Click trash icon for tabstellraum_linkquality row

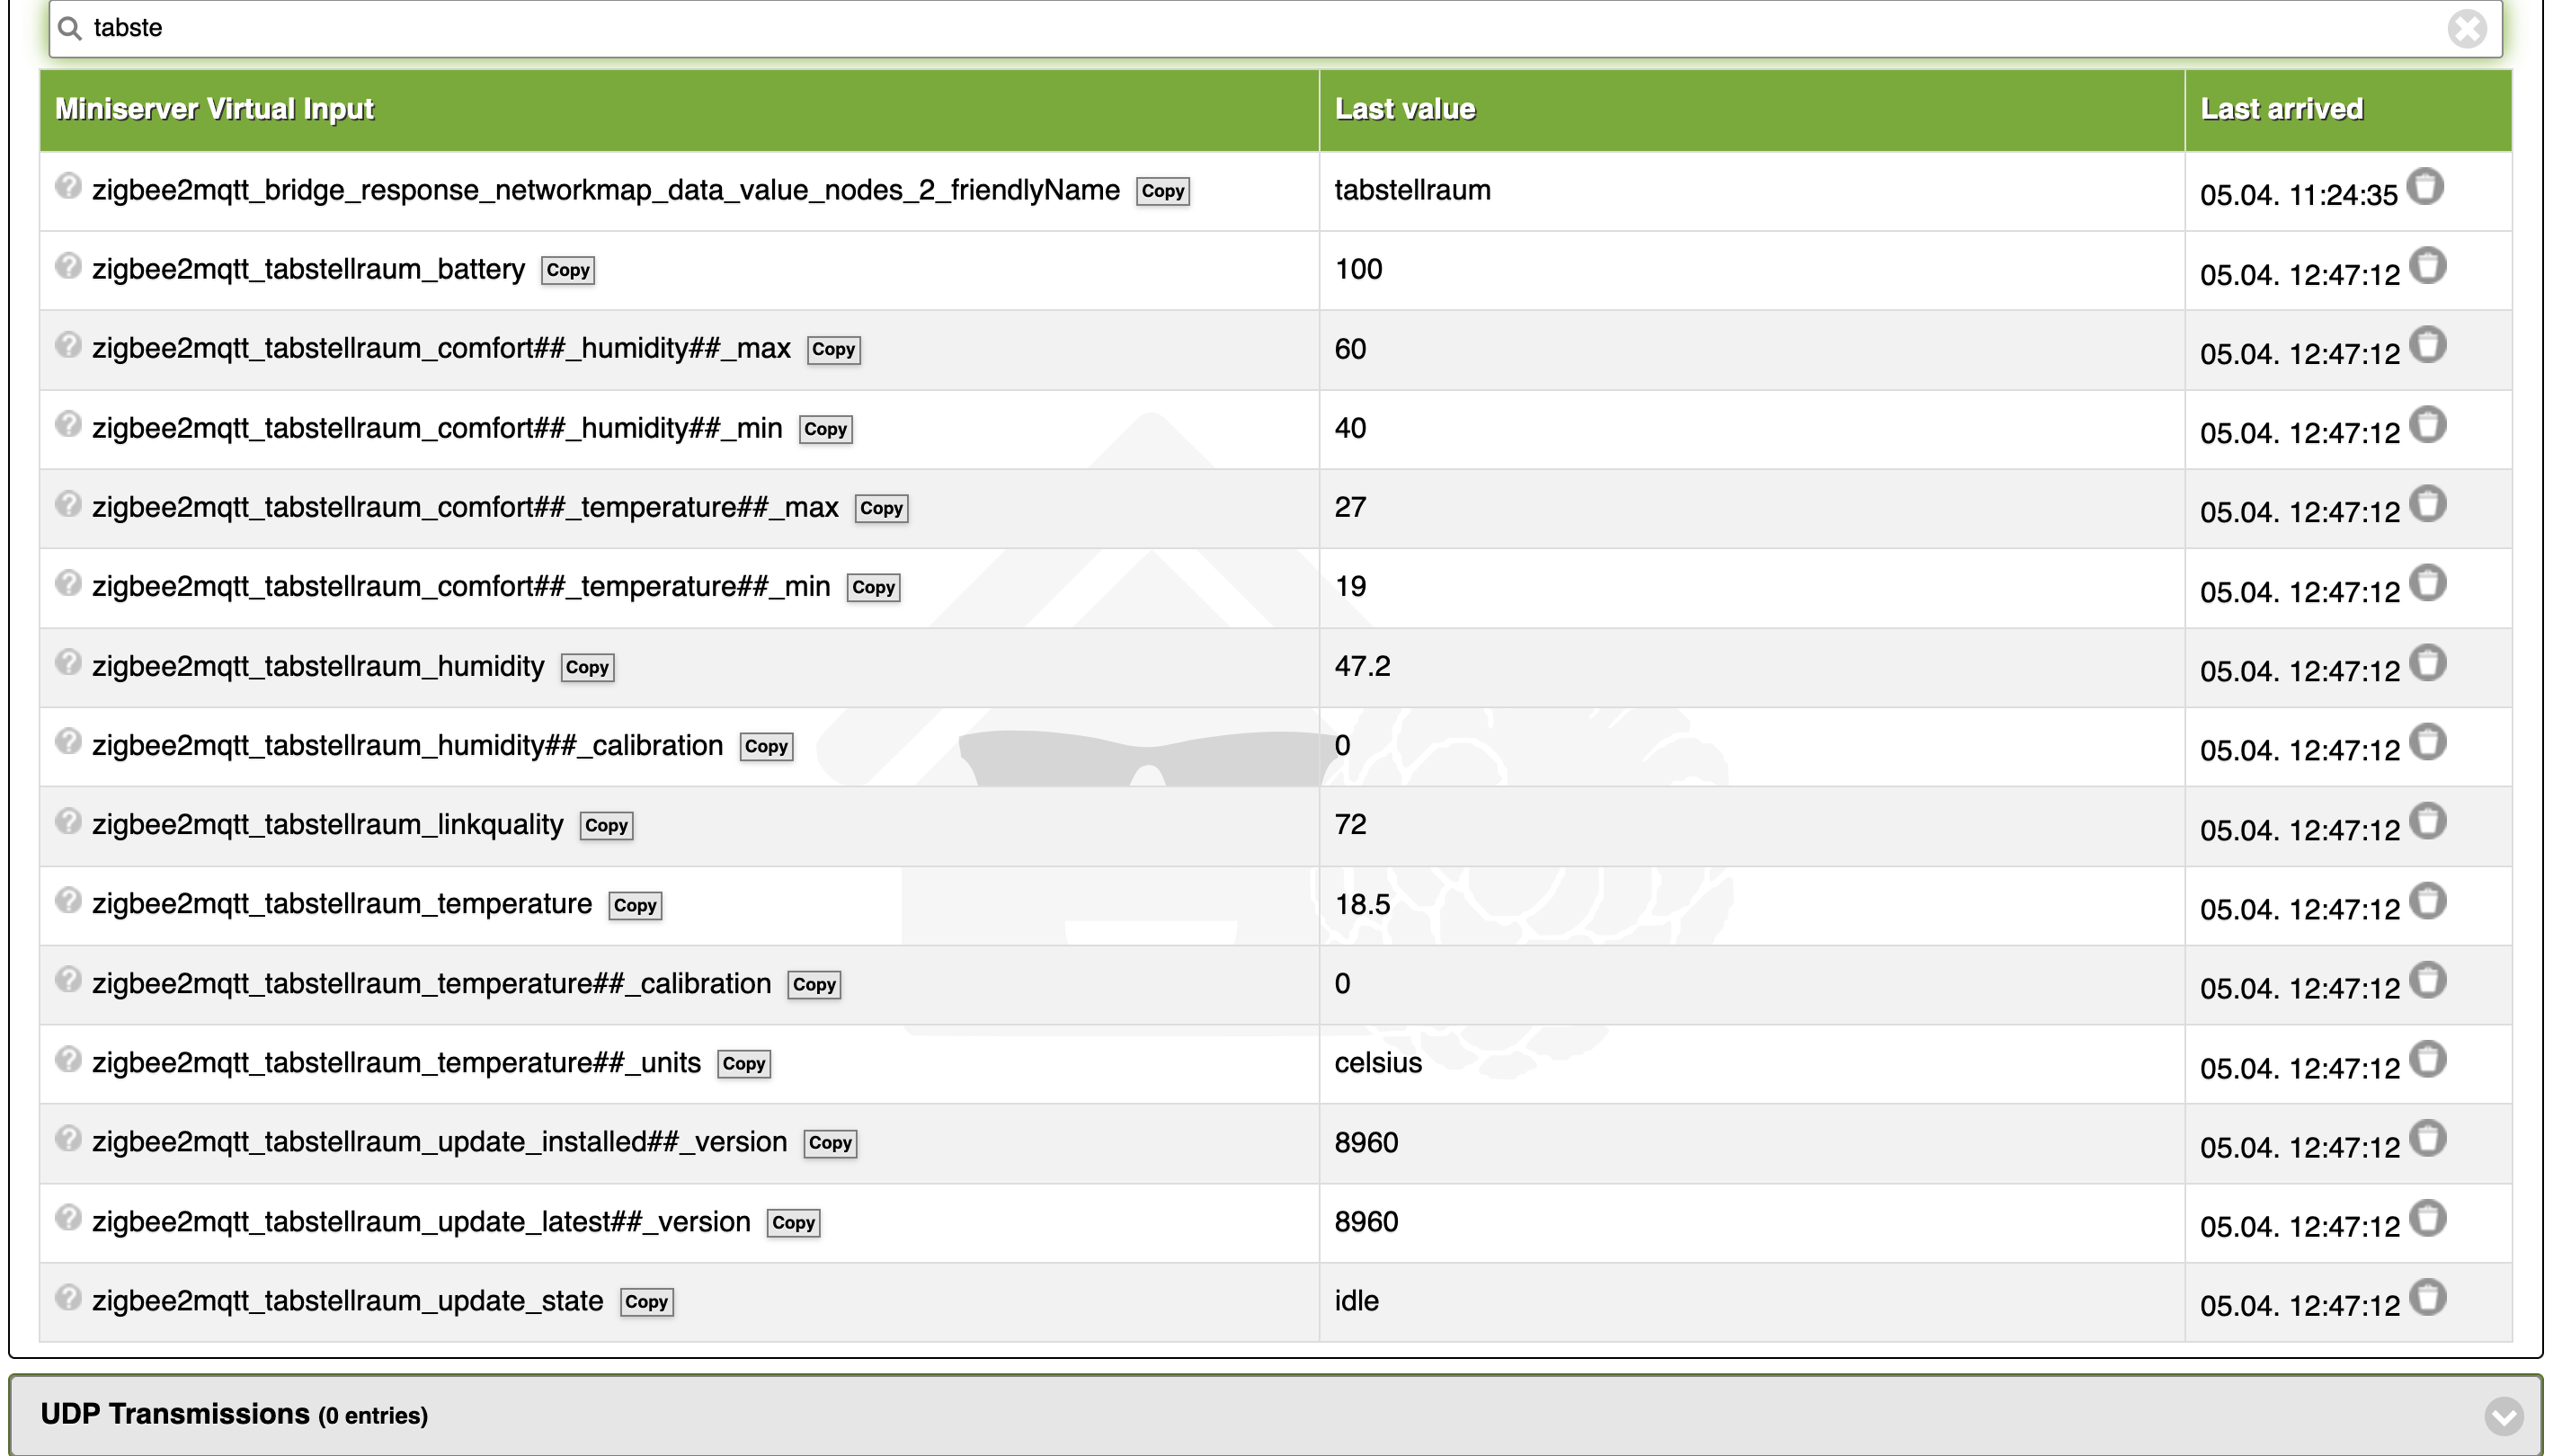click(2427, 822)
